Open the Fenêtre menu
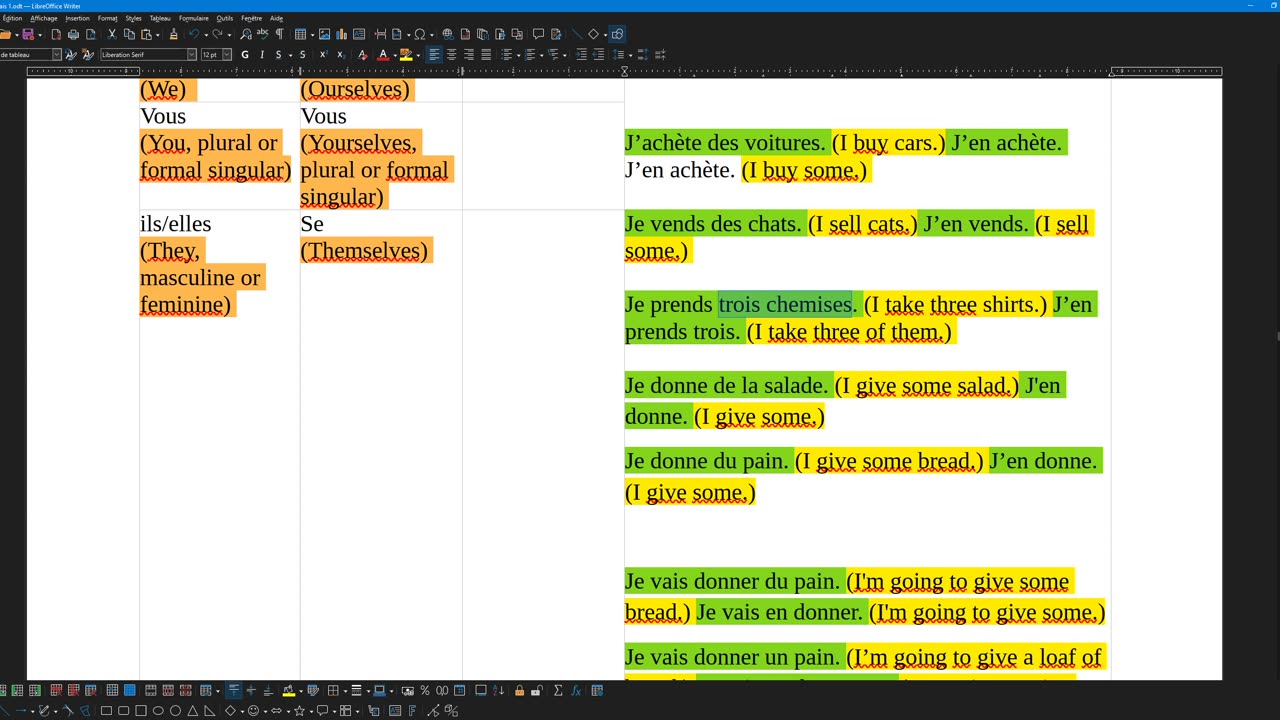Viewport: 1280px width, 720px height. [251, 18]
